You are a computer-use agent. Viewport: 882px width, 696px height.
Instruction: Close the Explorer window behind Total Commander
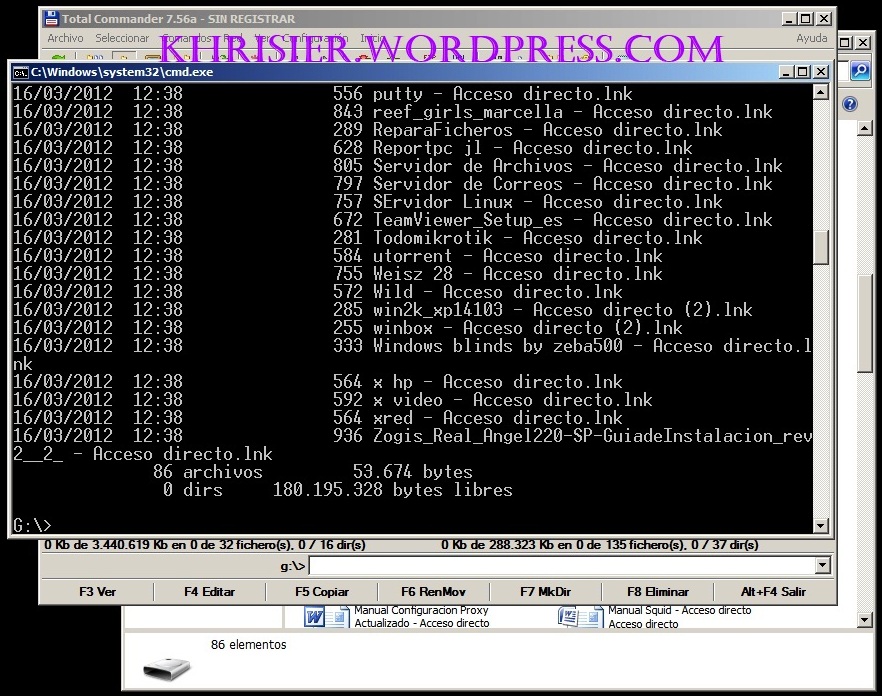(x=863, y=42)
